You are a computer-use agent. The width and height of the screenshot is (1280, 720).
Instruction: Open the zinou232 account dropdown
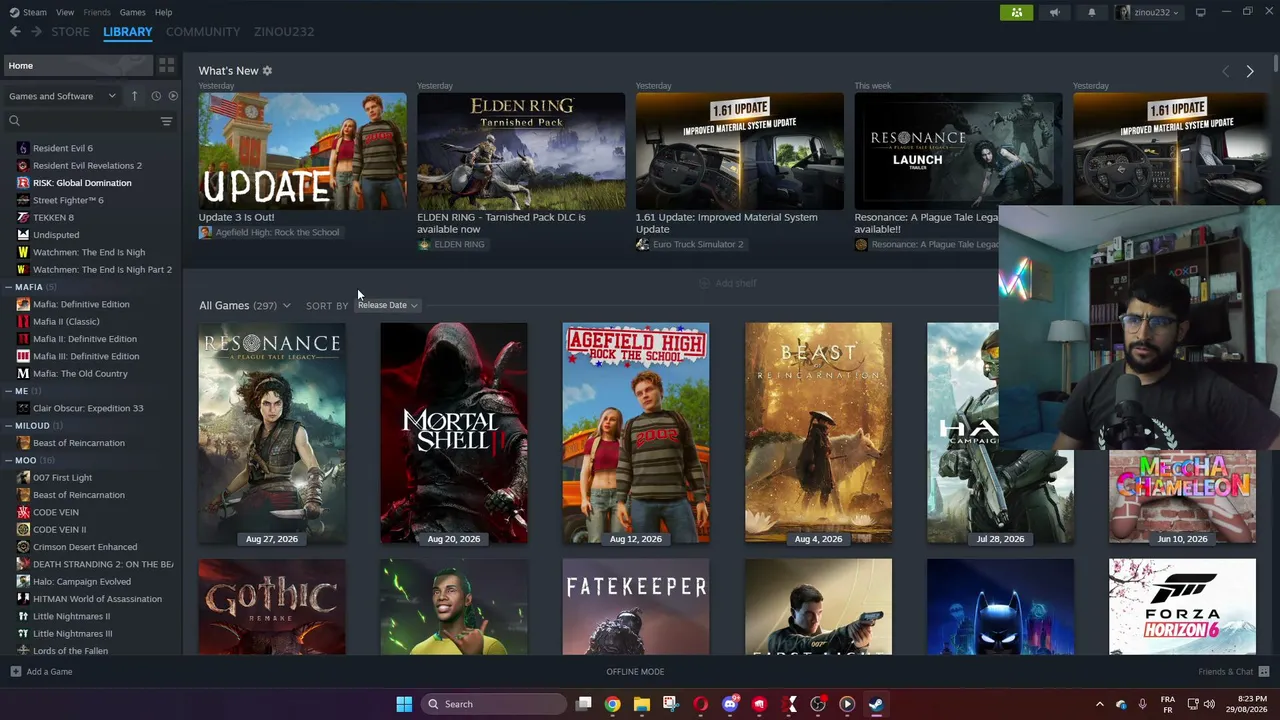tap(1149, 12)
